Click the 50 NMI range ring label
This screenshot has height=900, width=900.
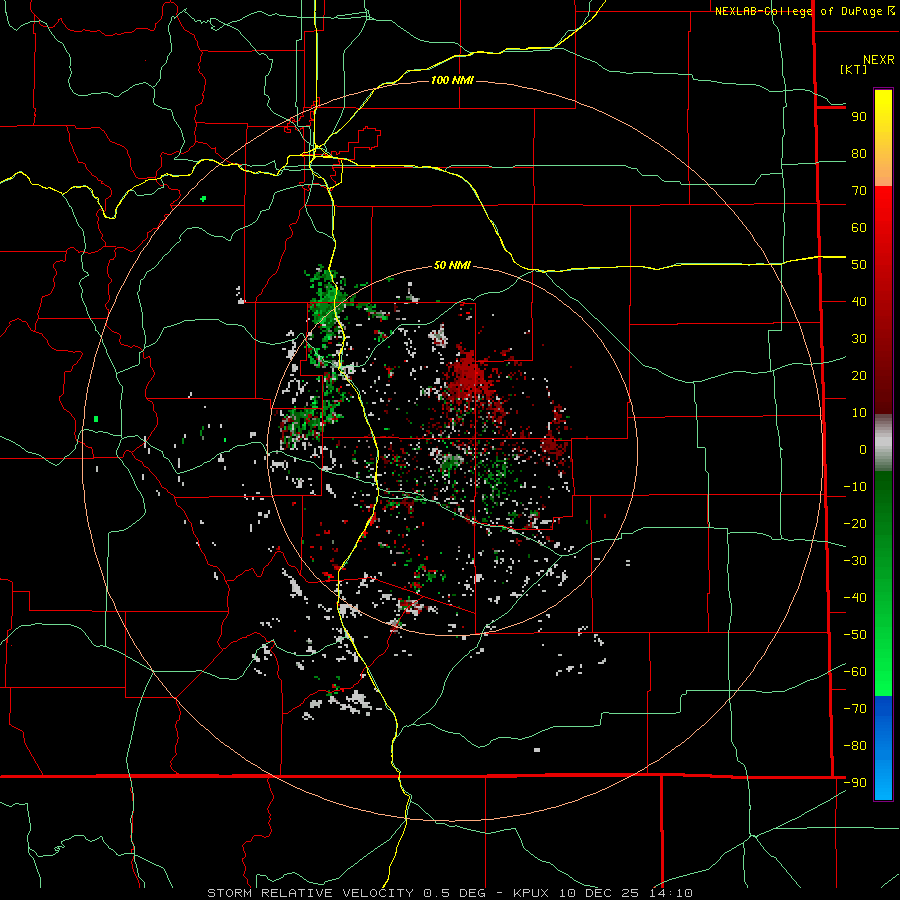[x=452, y=265]
